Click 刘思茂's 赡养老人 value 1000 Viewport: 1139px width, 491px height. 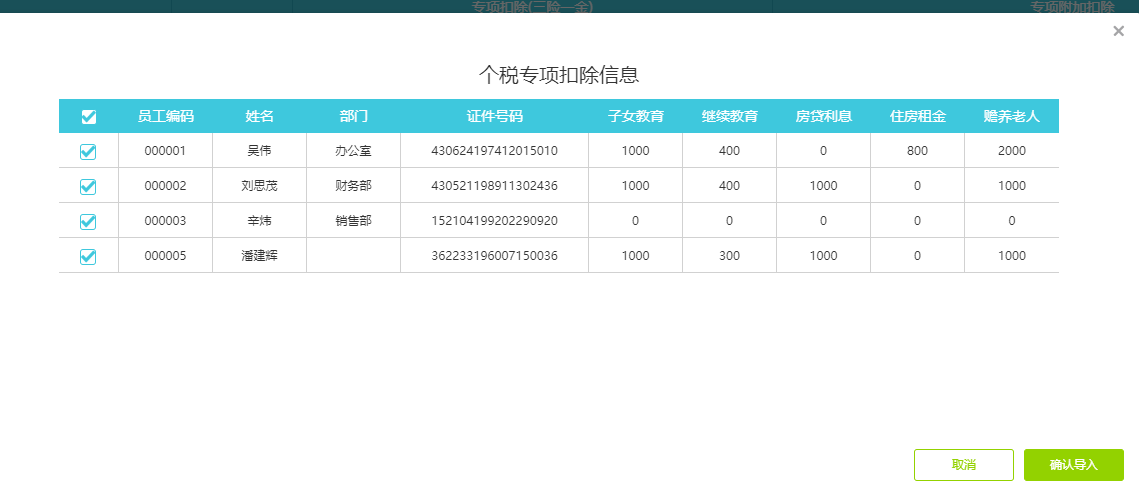pyautogui.click(x=1012, y=186)
